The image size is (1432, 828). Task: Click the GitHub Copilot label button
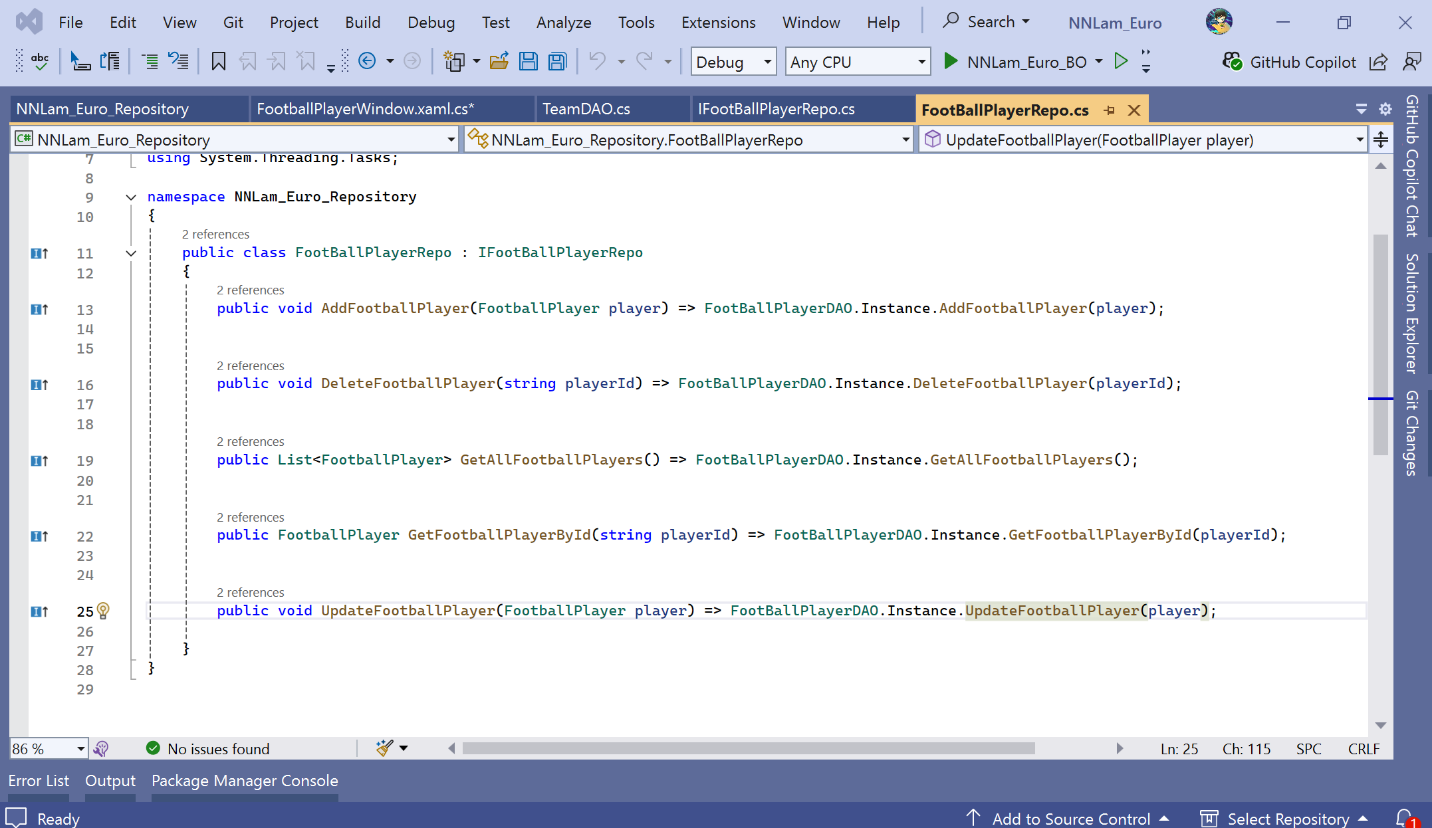click(x=1303, y=62)
